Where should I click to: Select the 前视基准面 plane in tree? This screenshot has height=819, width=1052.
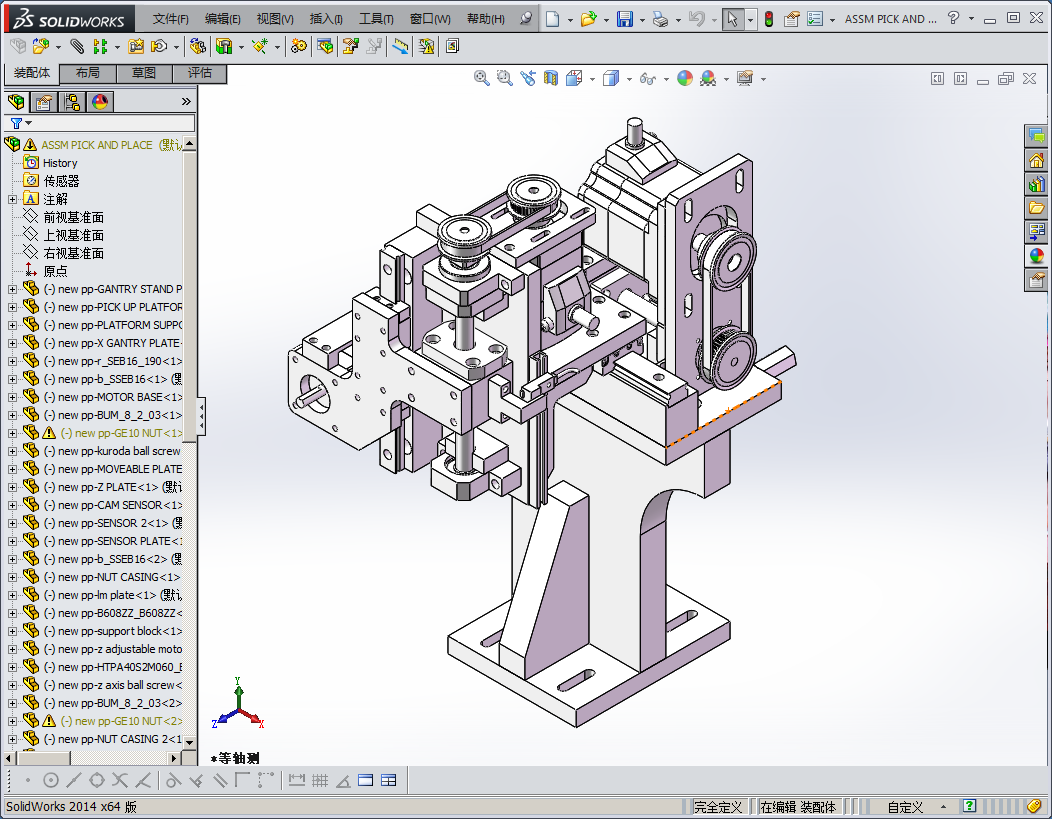coord(73,217)
